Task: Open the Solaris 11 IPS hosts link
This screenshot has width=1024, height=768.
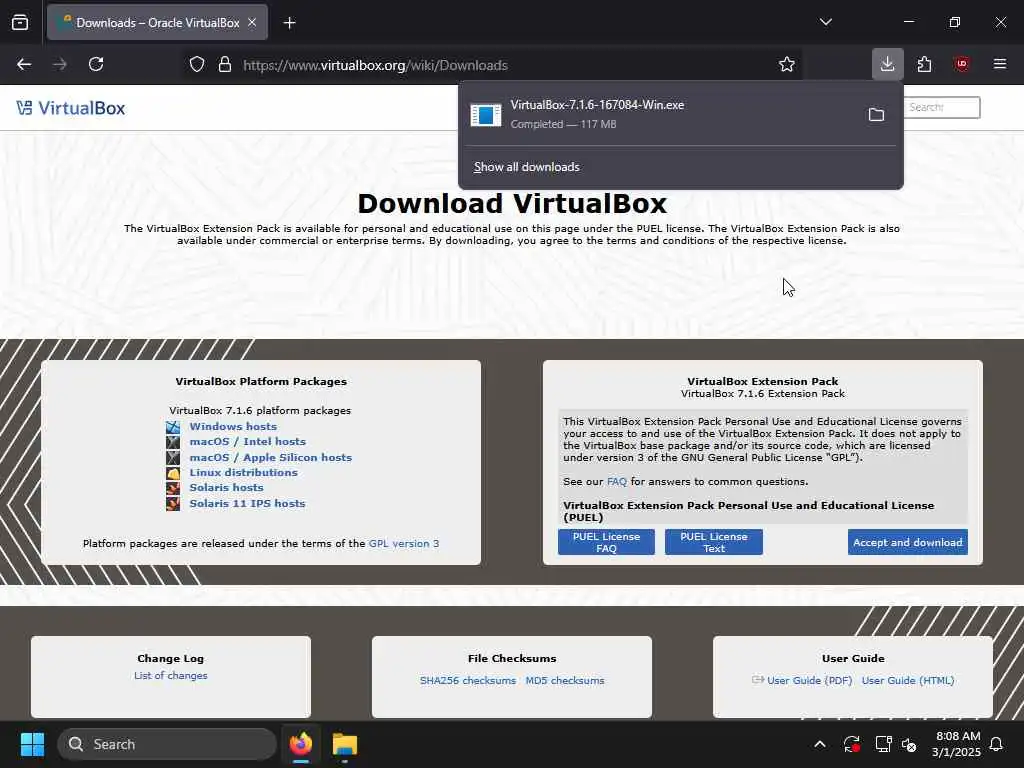Action: coord(248,504)
